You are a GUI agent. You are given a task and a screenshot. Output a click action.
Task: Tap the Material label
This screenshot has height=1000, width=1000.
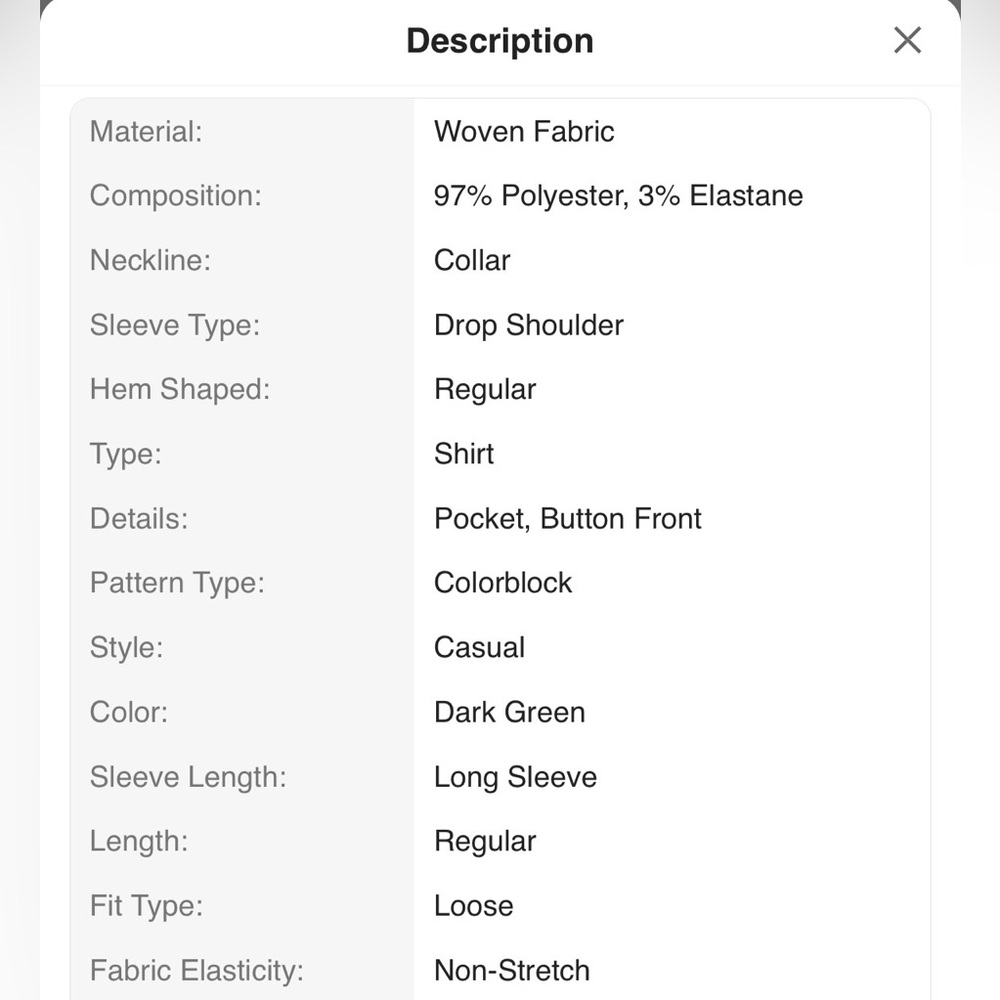click(x=146, y=132)
